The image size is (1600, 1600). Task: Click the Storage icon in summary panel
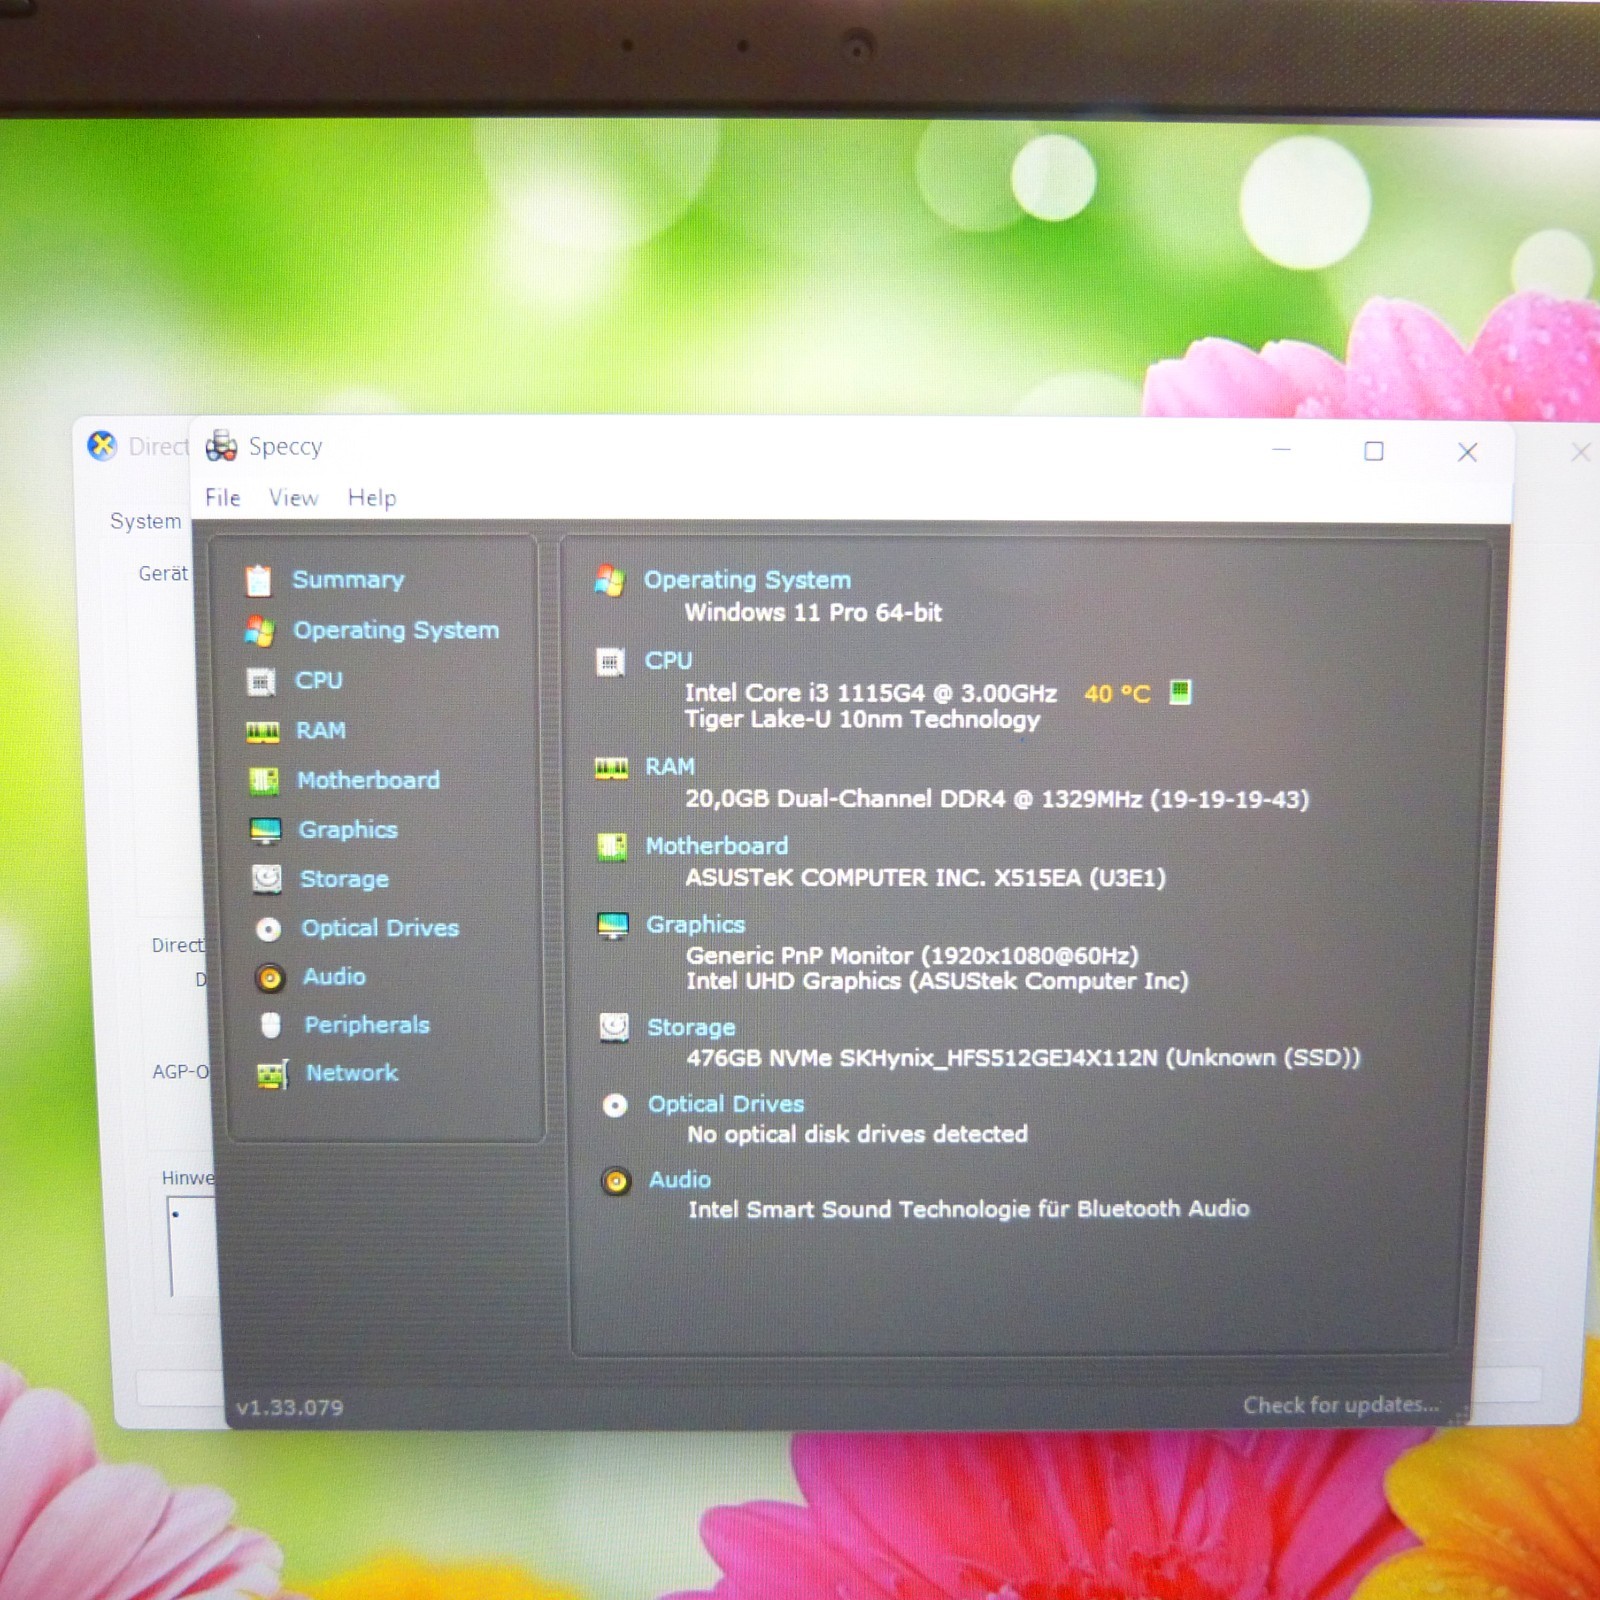coord(614,1027)
